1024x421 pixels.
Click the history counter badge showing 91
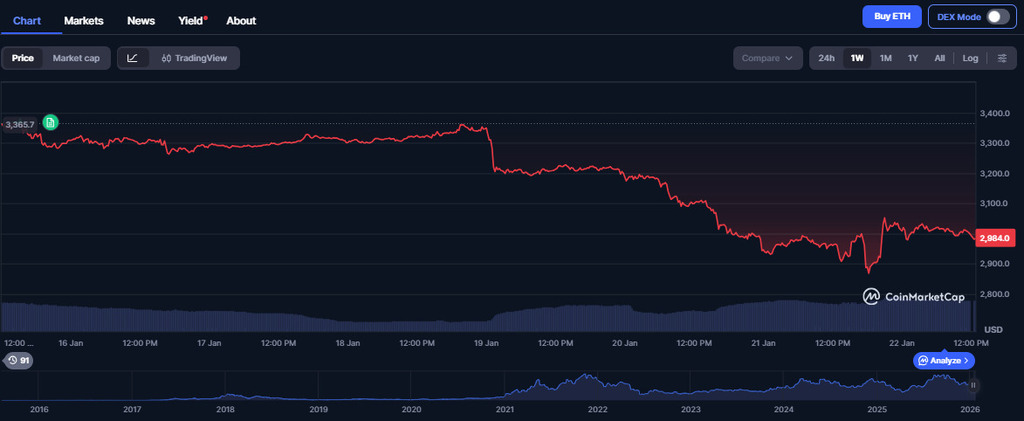tap(19, 360)
